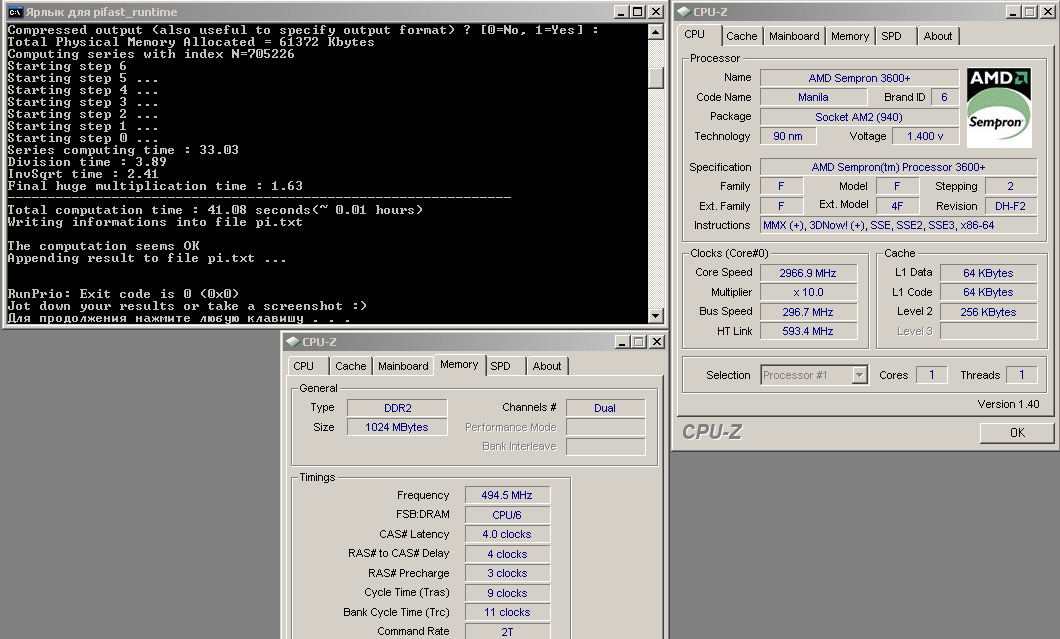Click the Command Rate value 2T

pyautogui.click(x=507, y=632)
